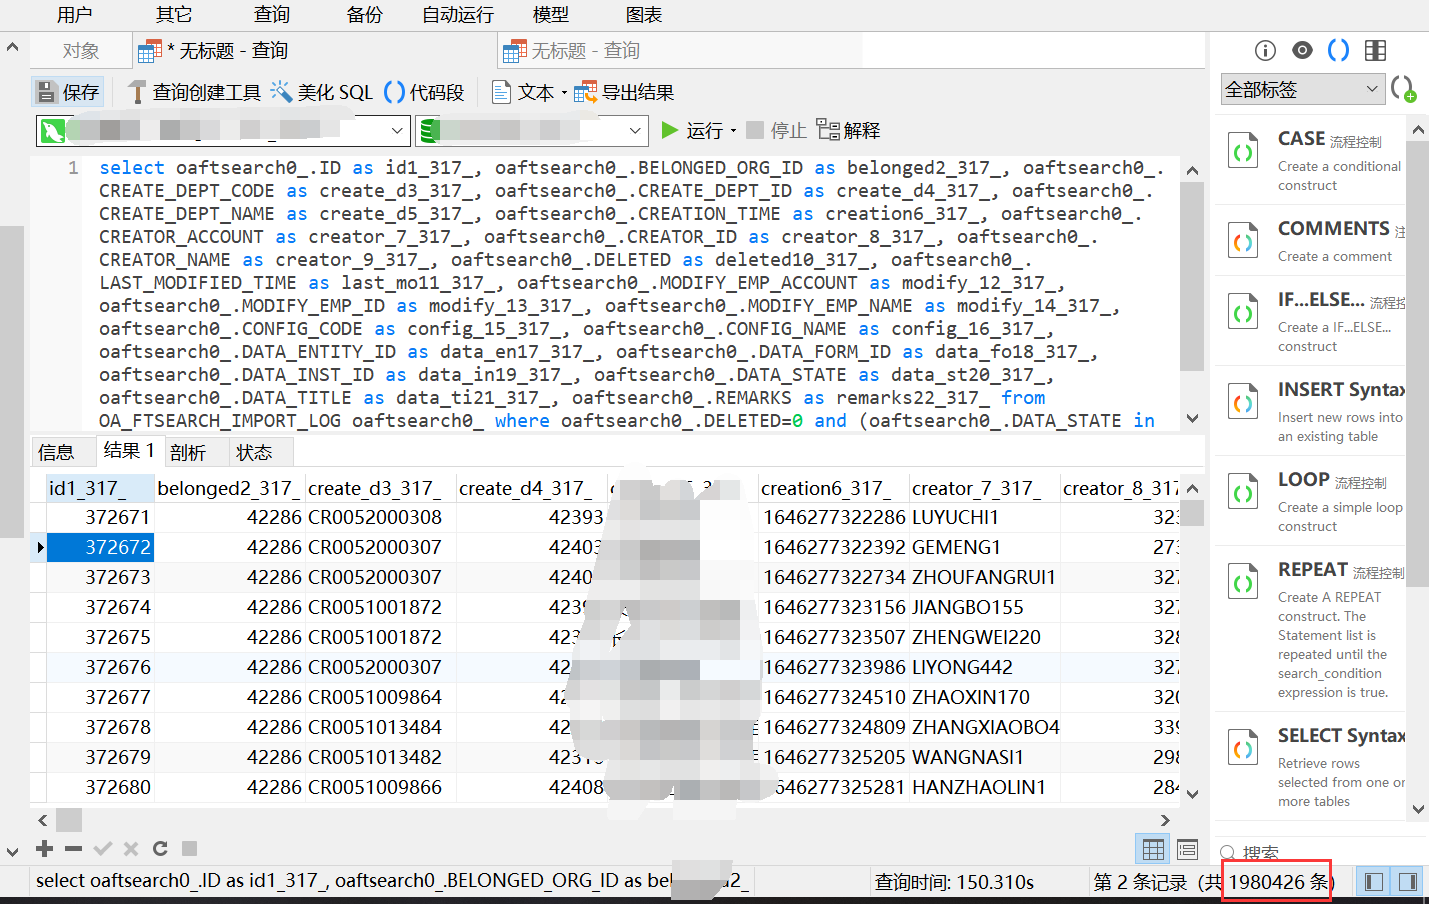
Task: Stop the running query
Action: click(x=776, y=130)
